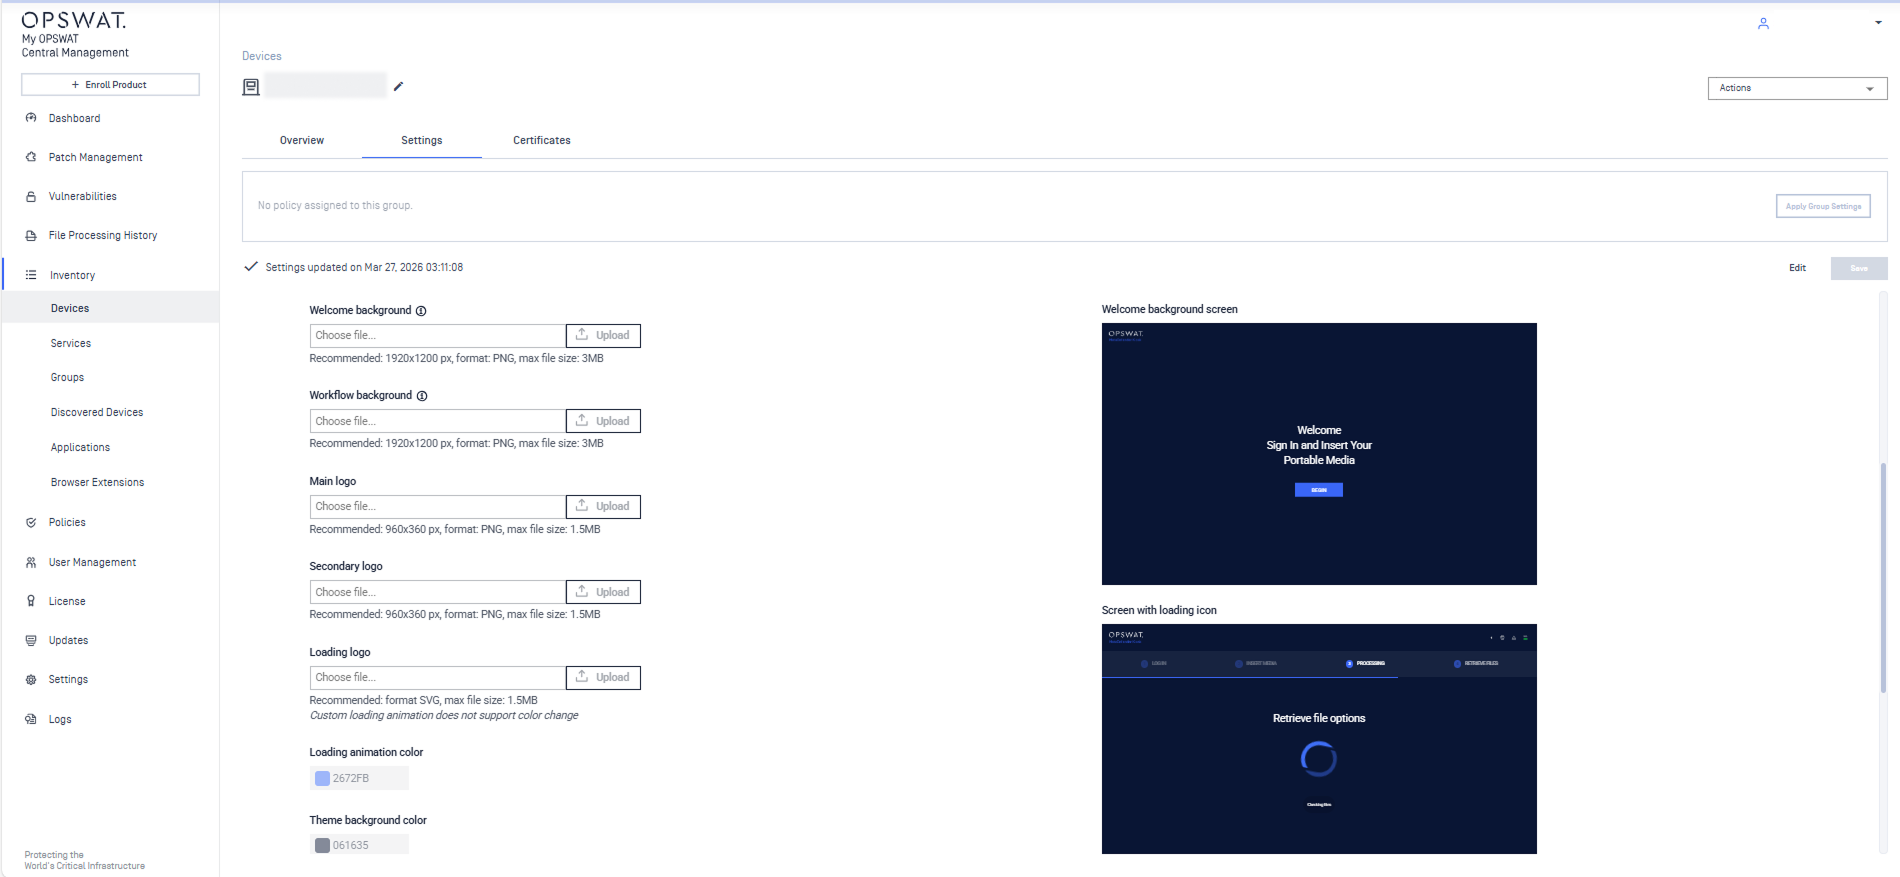1900x877 pixels.
Task: Click the Welcome background screen preview
Action: click(1319, 454)
